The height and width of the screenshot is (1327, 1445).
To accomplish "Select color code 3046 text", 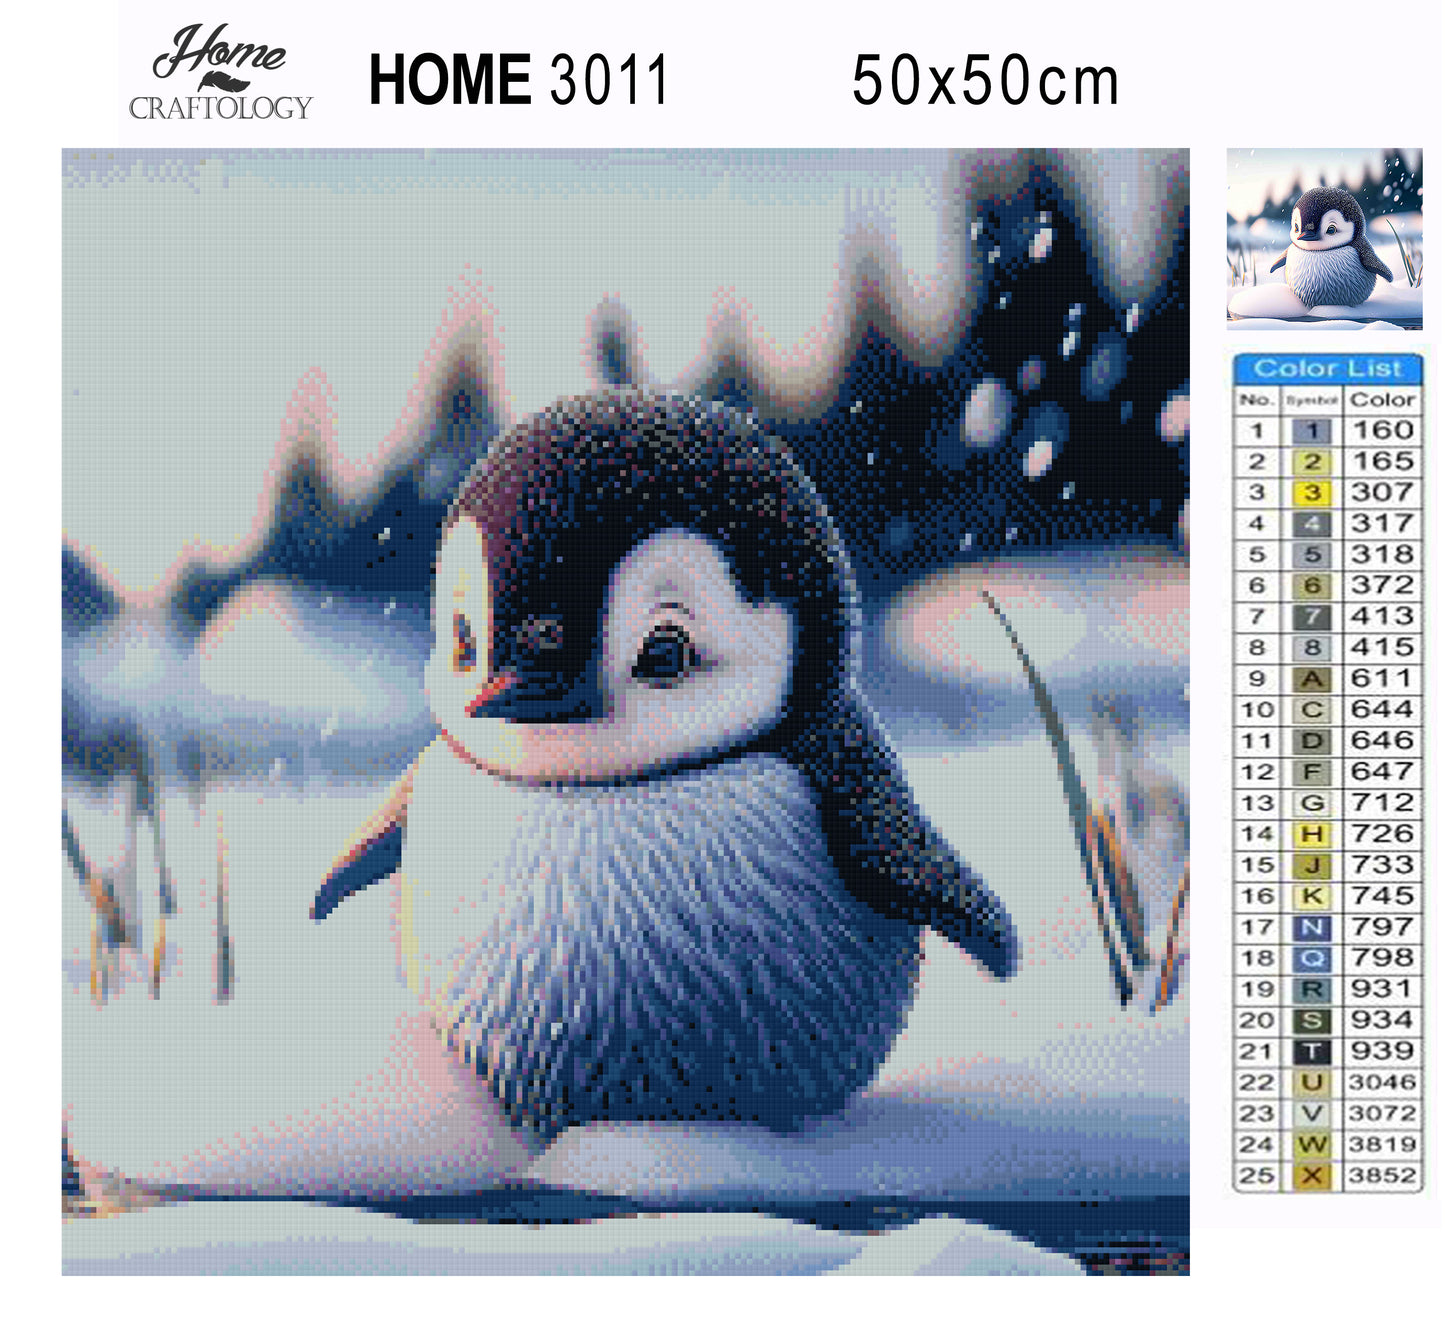I will click(x=1382, y=1082).
